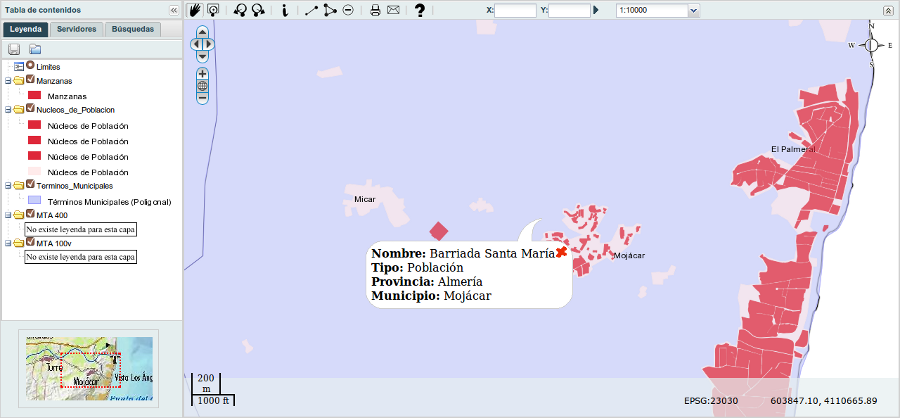This screenshot has height=418, width=900.
Task: Toggle the Nucleos_de_Poblacion layer checkbox
Action: coord(30,108)
